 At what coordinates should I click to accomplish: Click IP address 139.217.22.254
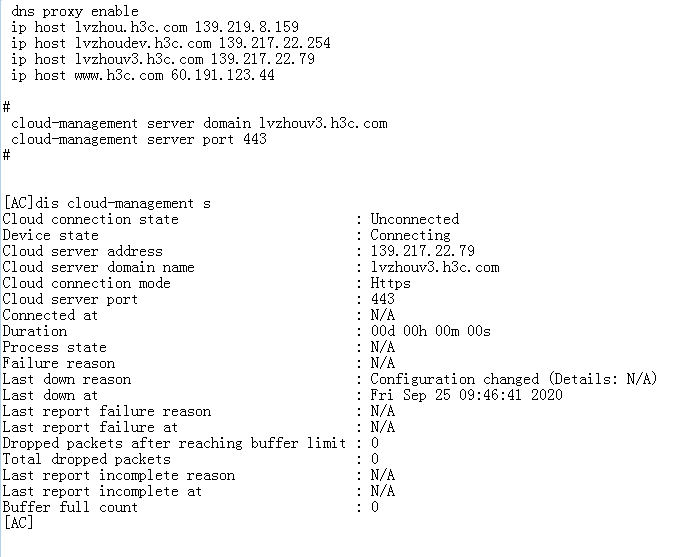pyautogui.click(x=274, y=43)
